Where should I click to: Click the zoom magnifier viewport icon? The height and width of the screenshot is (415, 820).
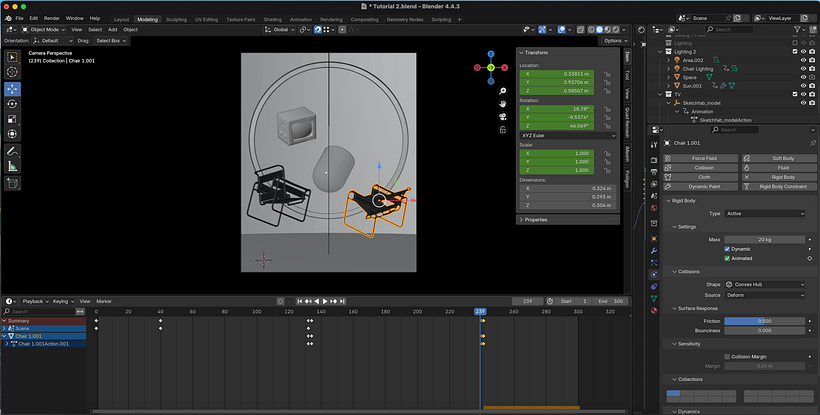(503, 91)
